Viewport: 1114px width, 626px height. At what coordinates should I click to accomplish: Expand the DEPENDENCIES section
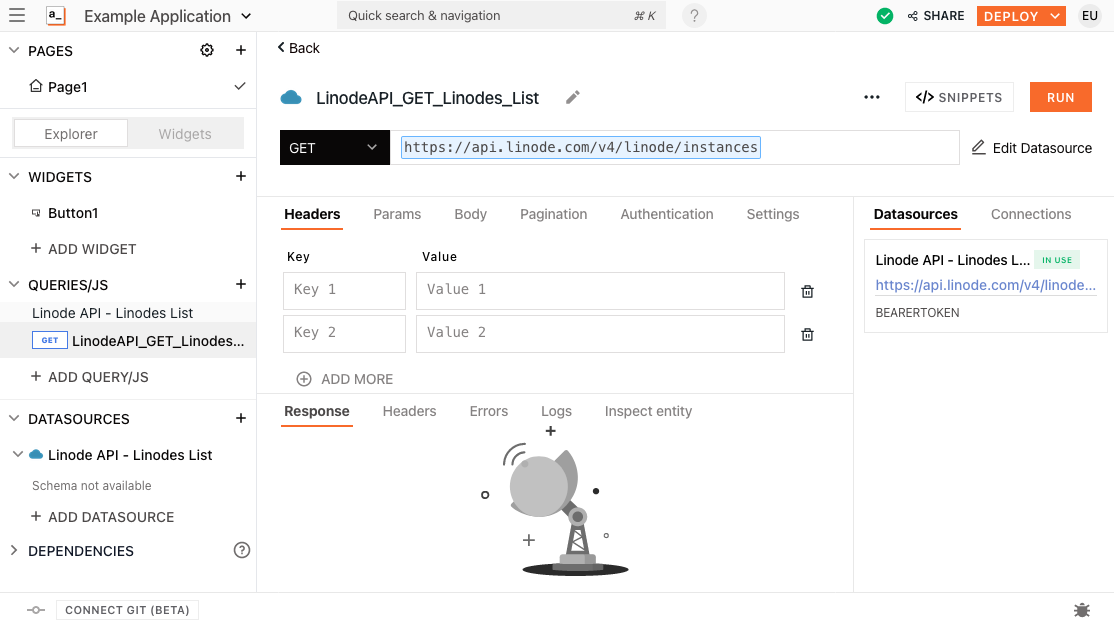[x=14, y=551]
